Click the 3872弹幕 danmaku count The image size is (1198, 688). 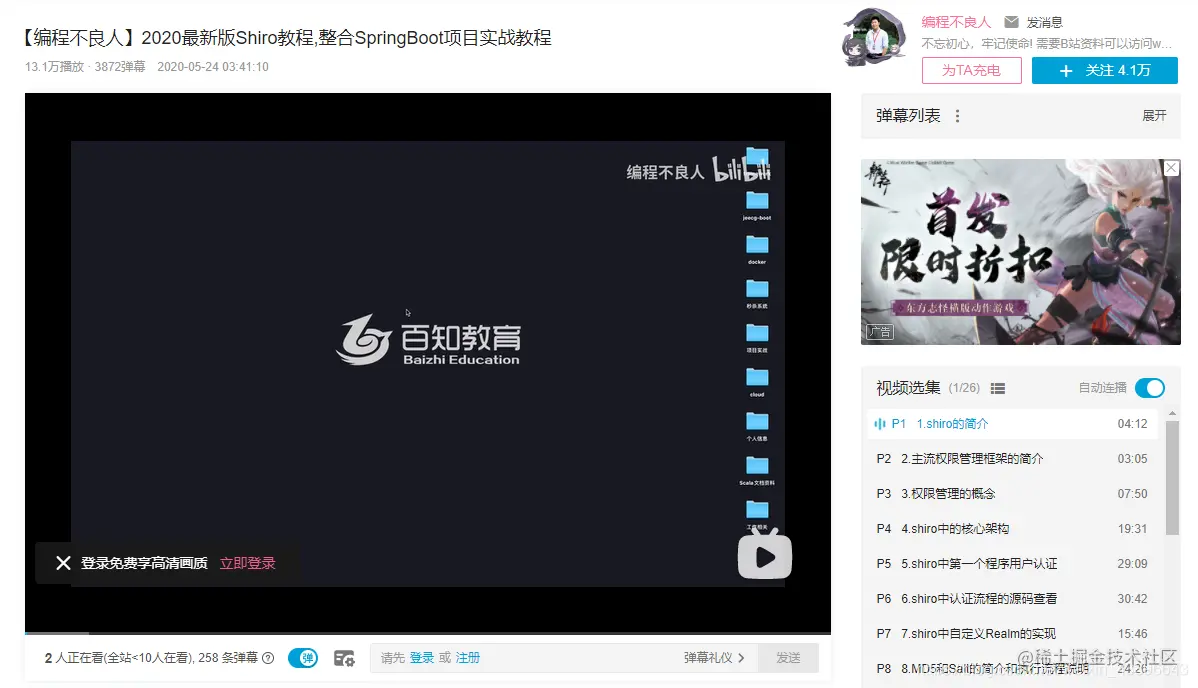pos(120,67)
